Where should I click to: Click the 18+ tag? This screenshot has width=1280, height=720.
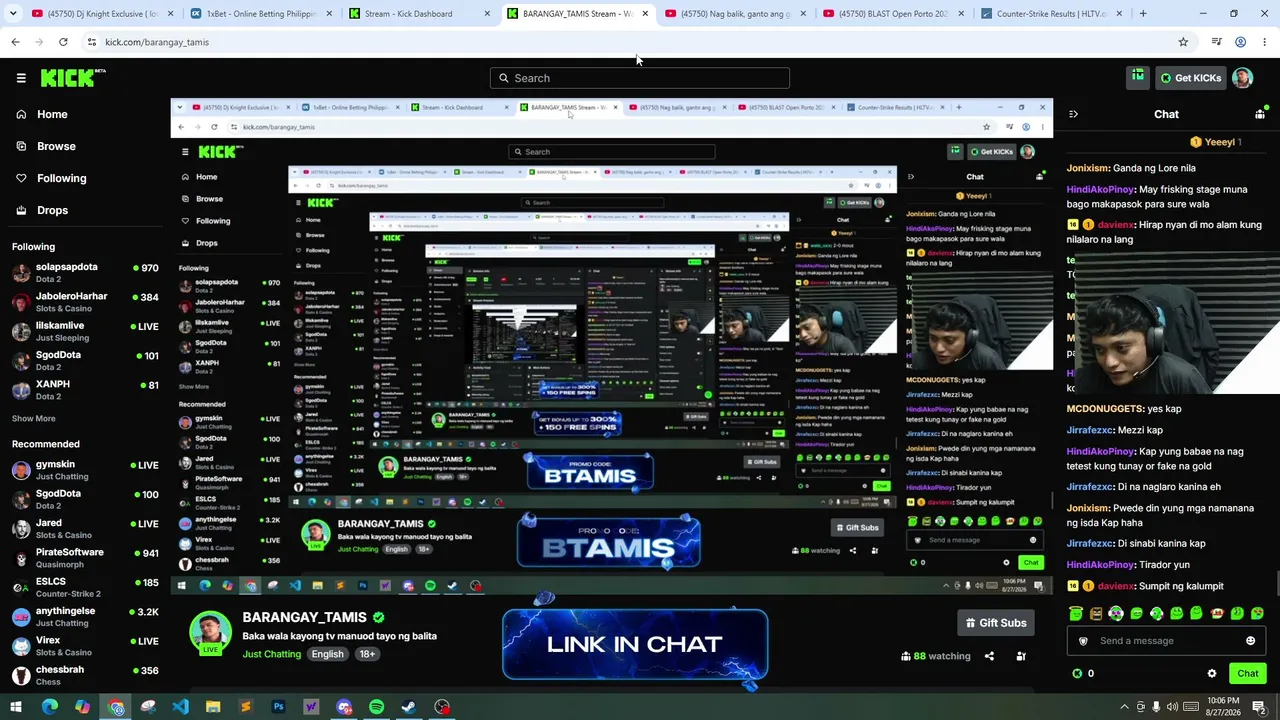[x=367, y=654]
